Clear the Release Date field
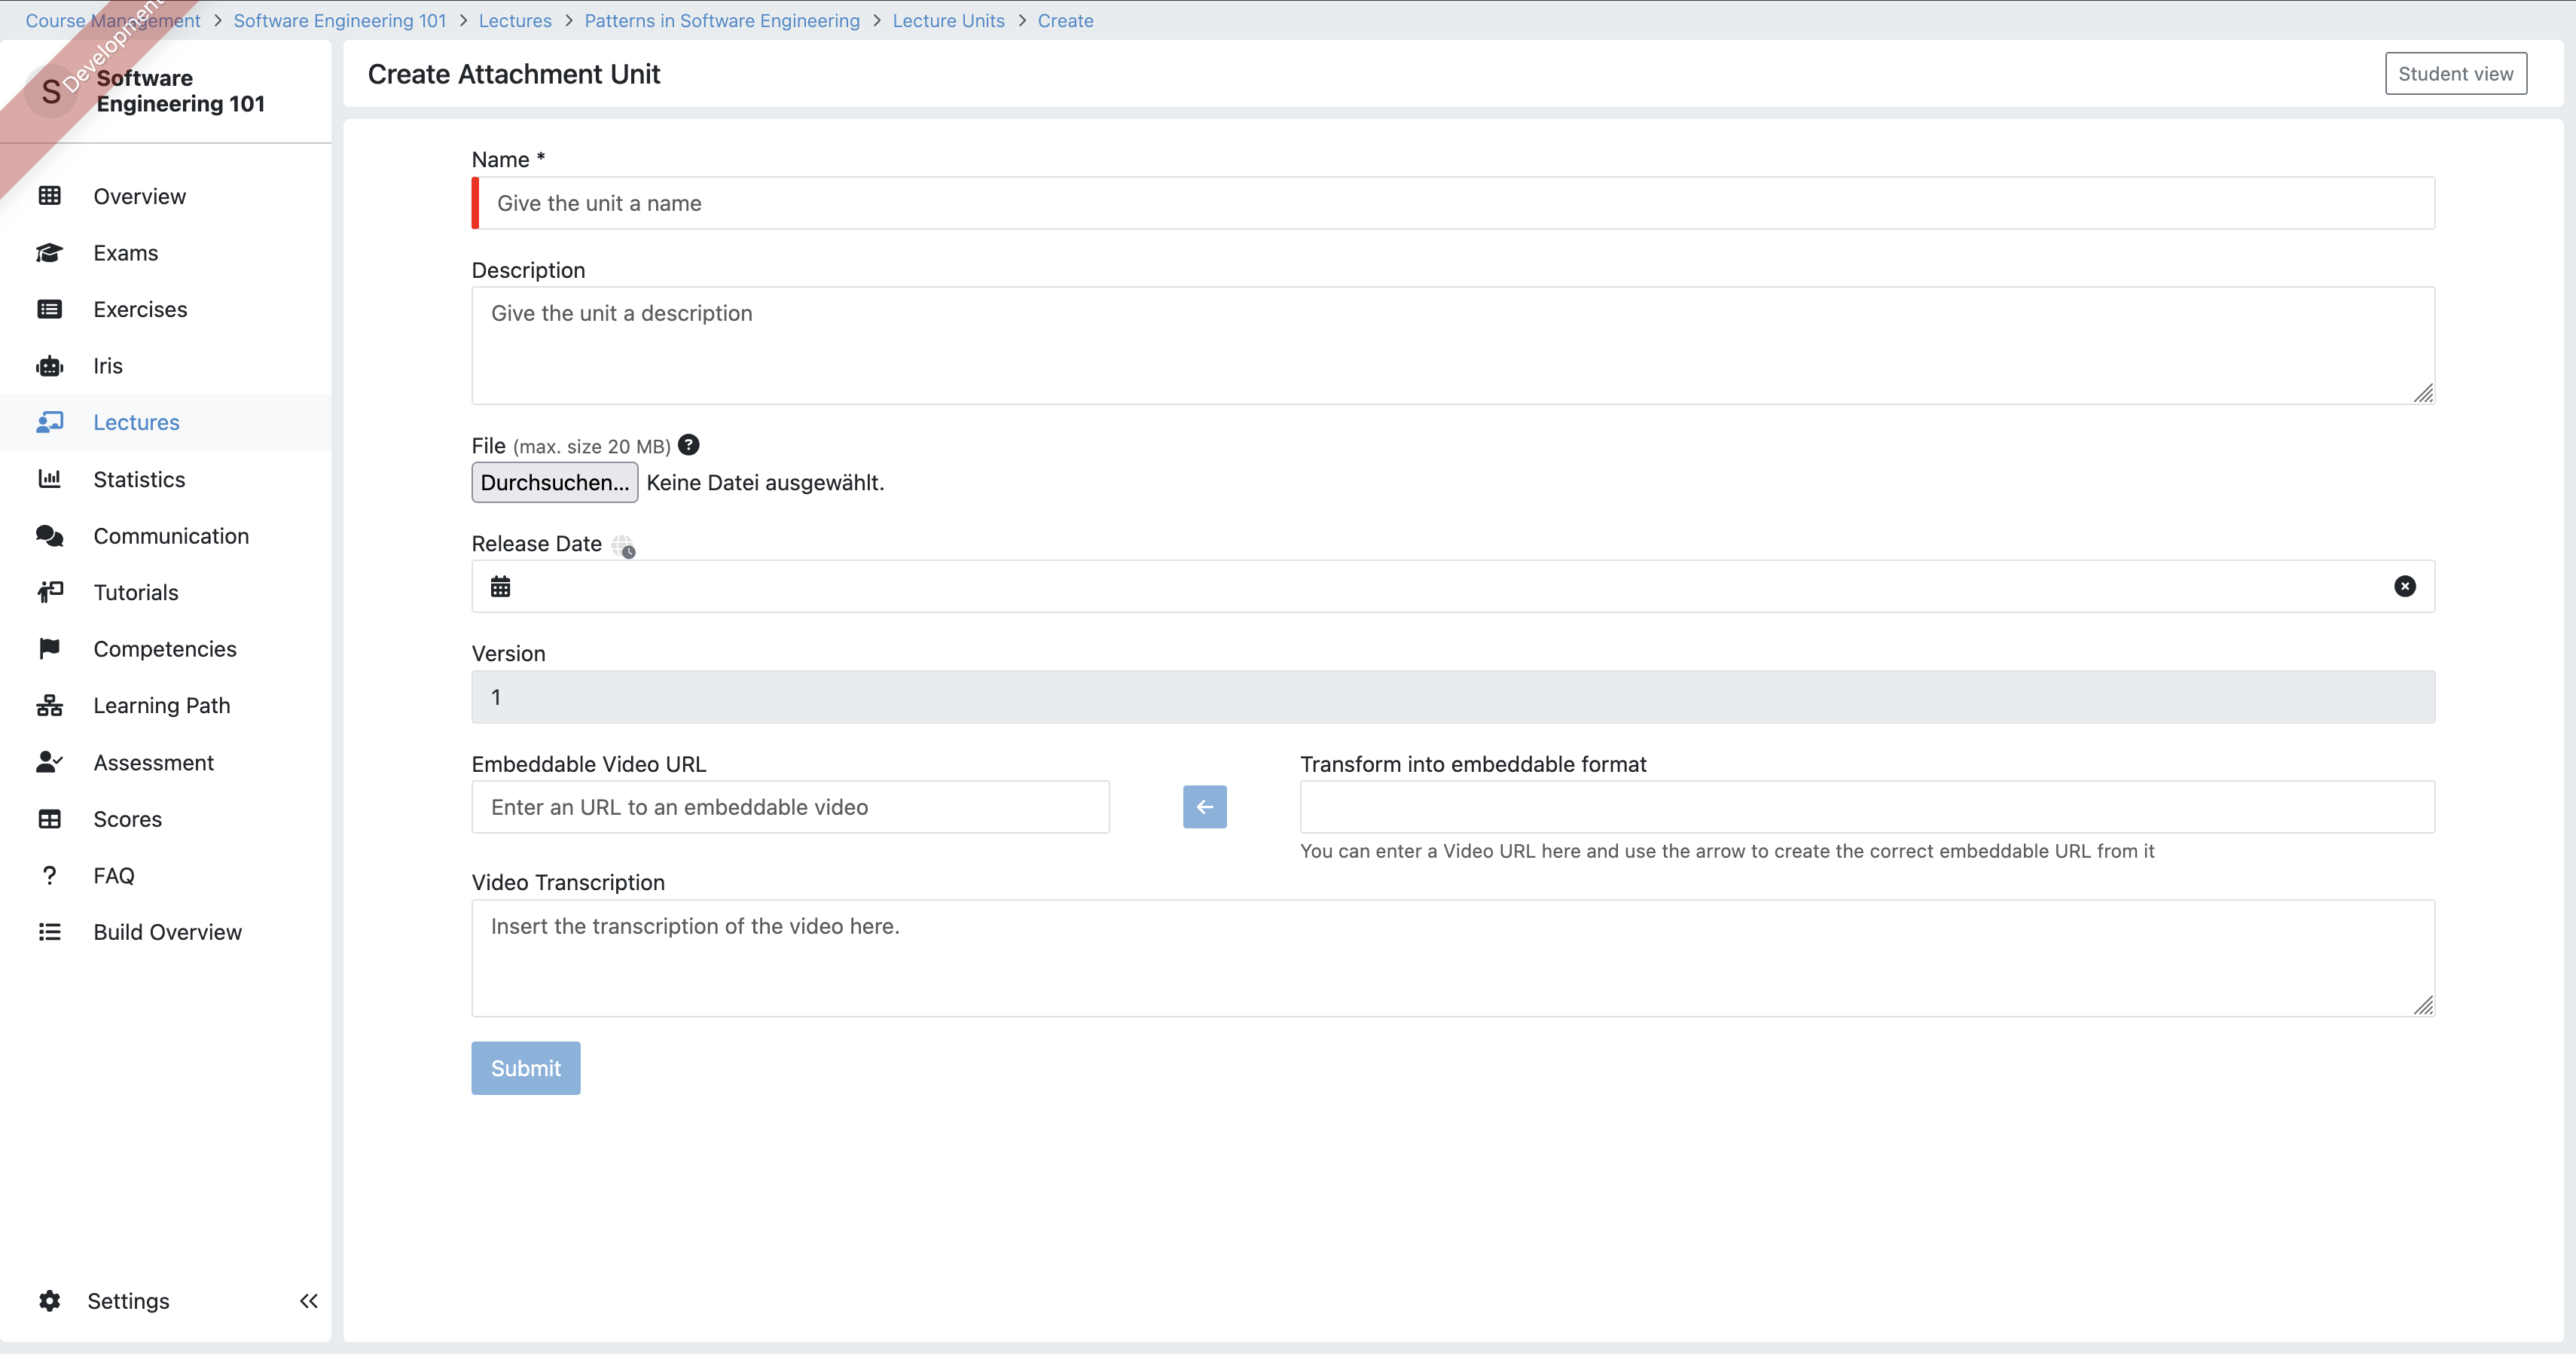Image resolution: width=2576 pixels, height=1354 pixels. pyautogui.click(x=2404, y=586)
